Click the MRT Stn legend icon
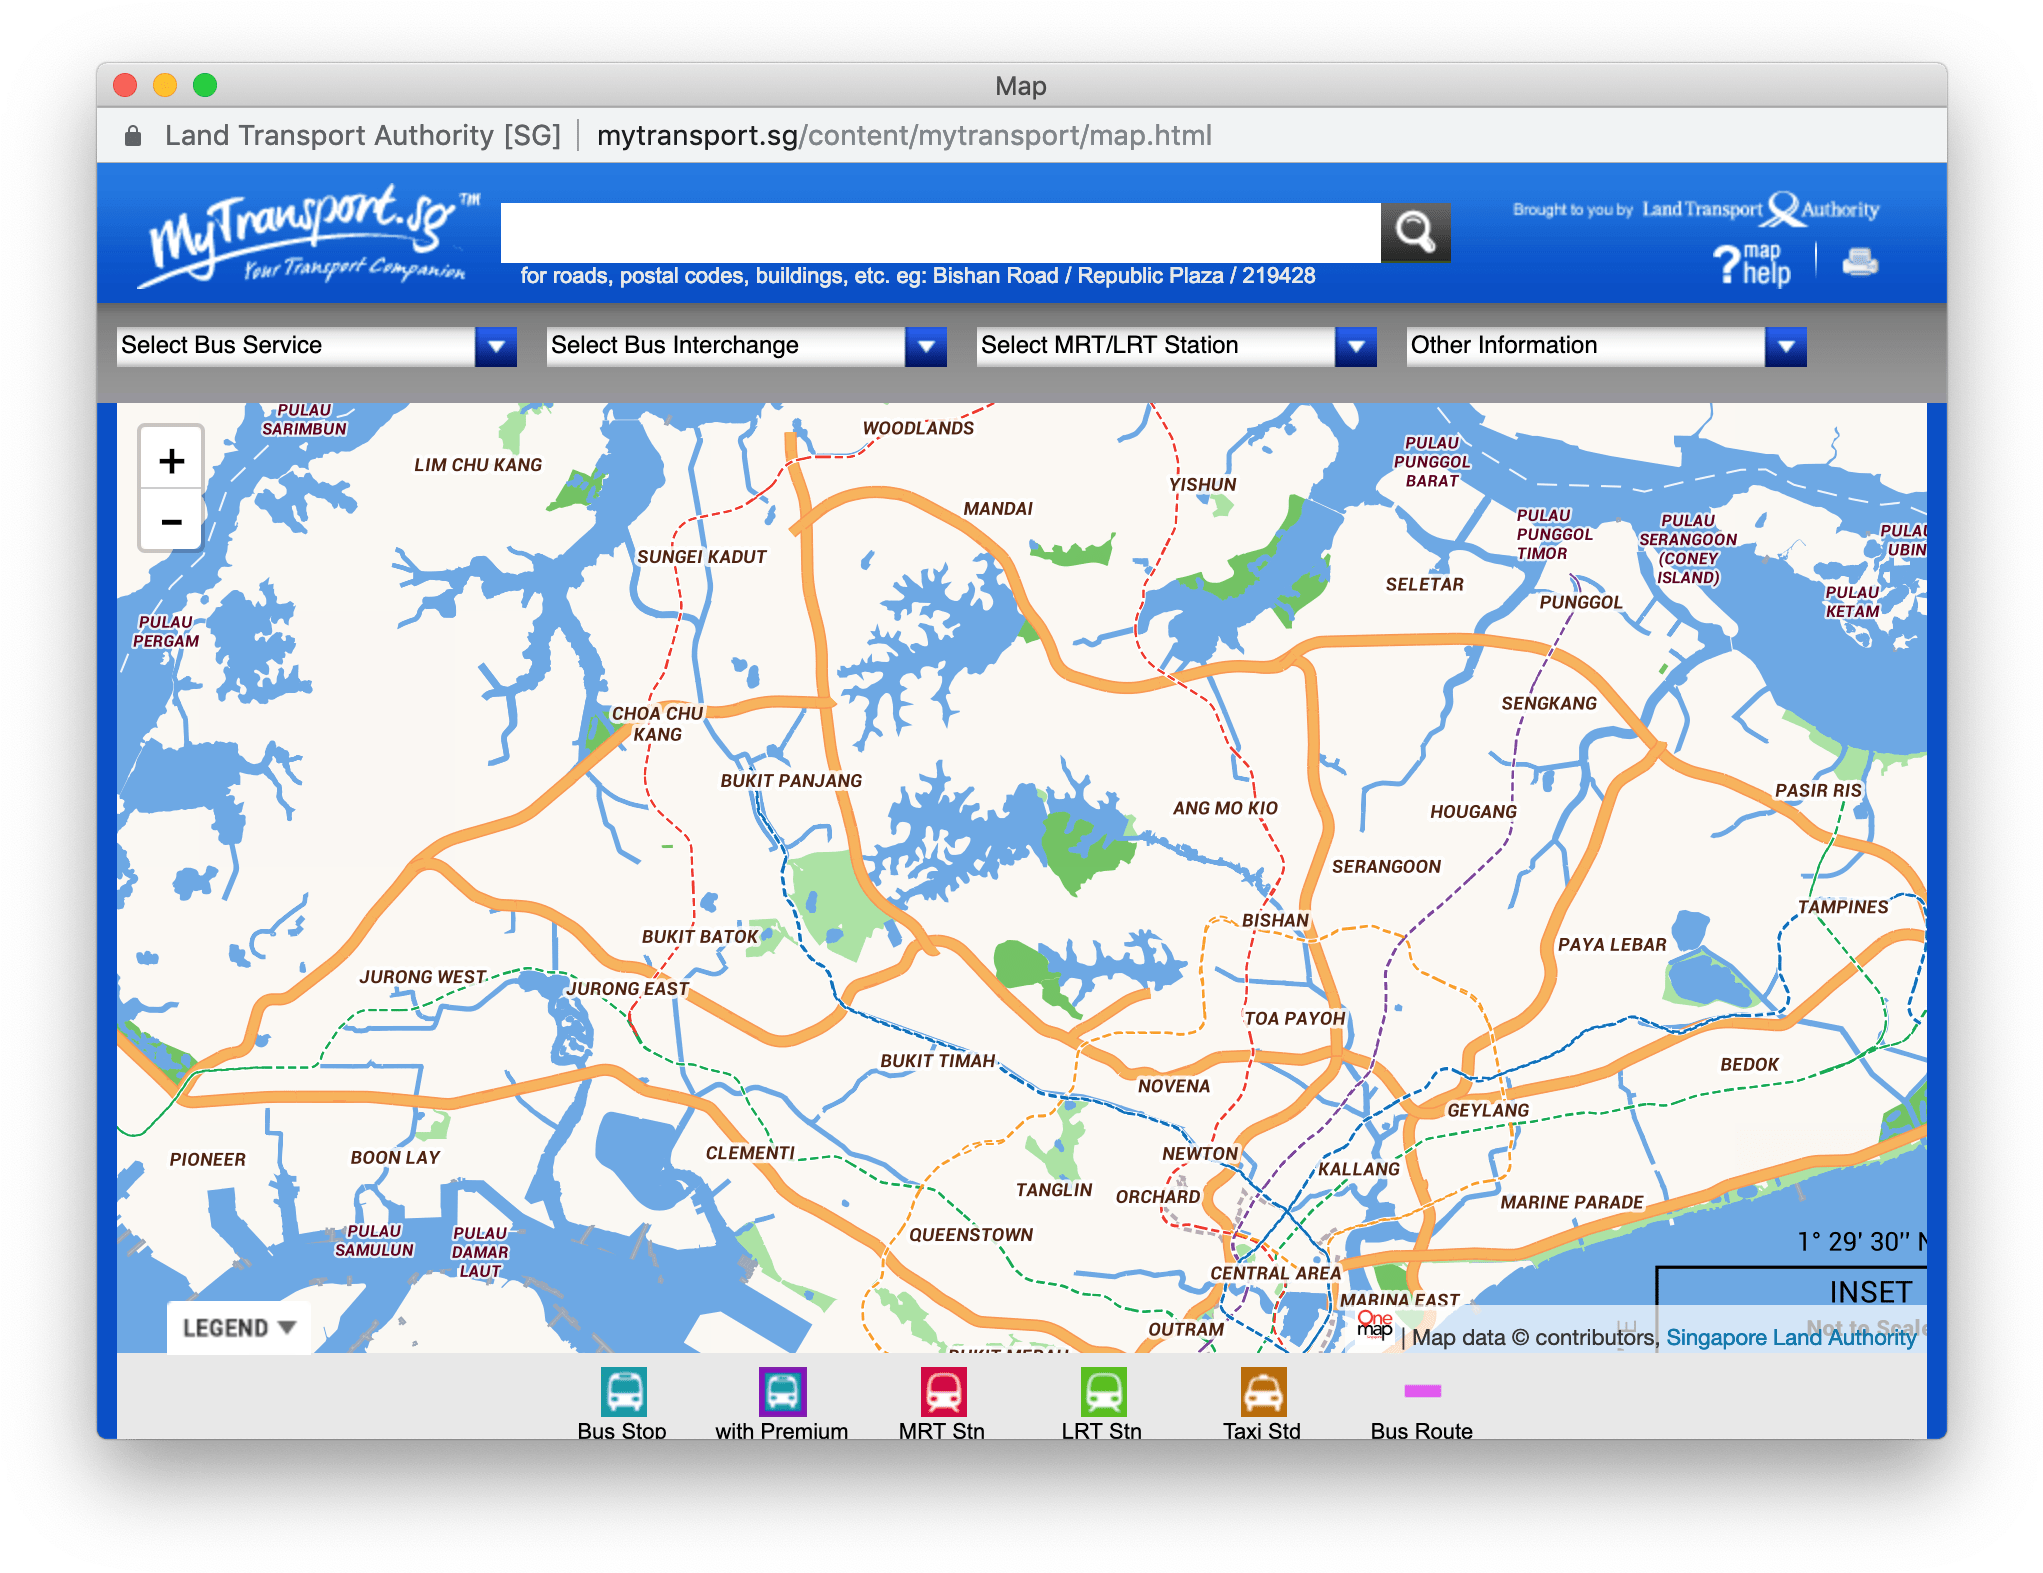The width and height of the screenshot is (2043, 1573). click(x=942, y=1391)
